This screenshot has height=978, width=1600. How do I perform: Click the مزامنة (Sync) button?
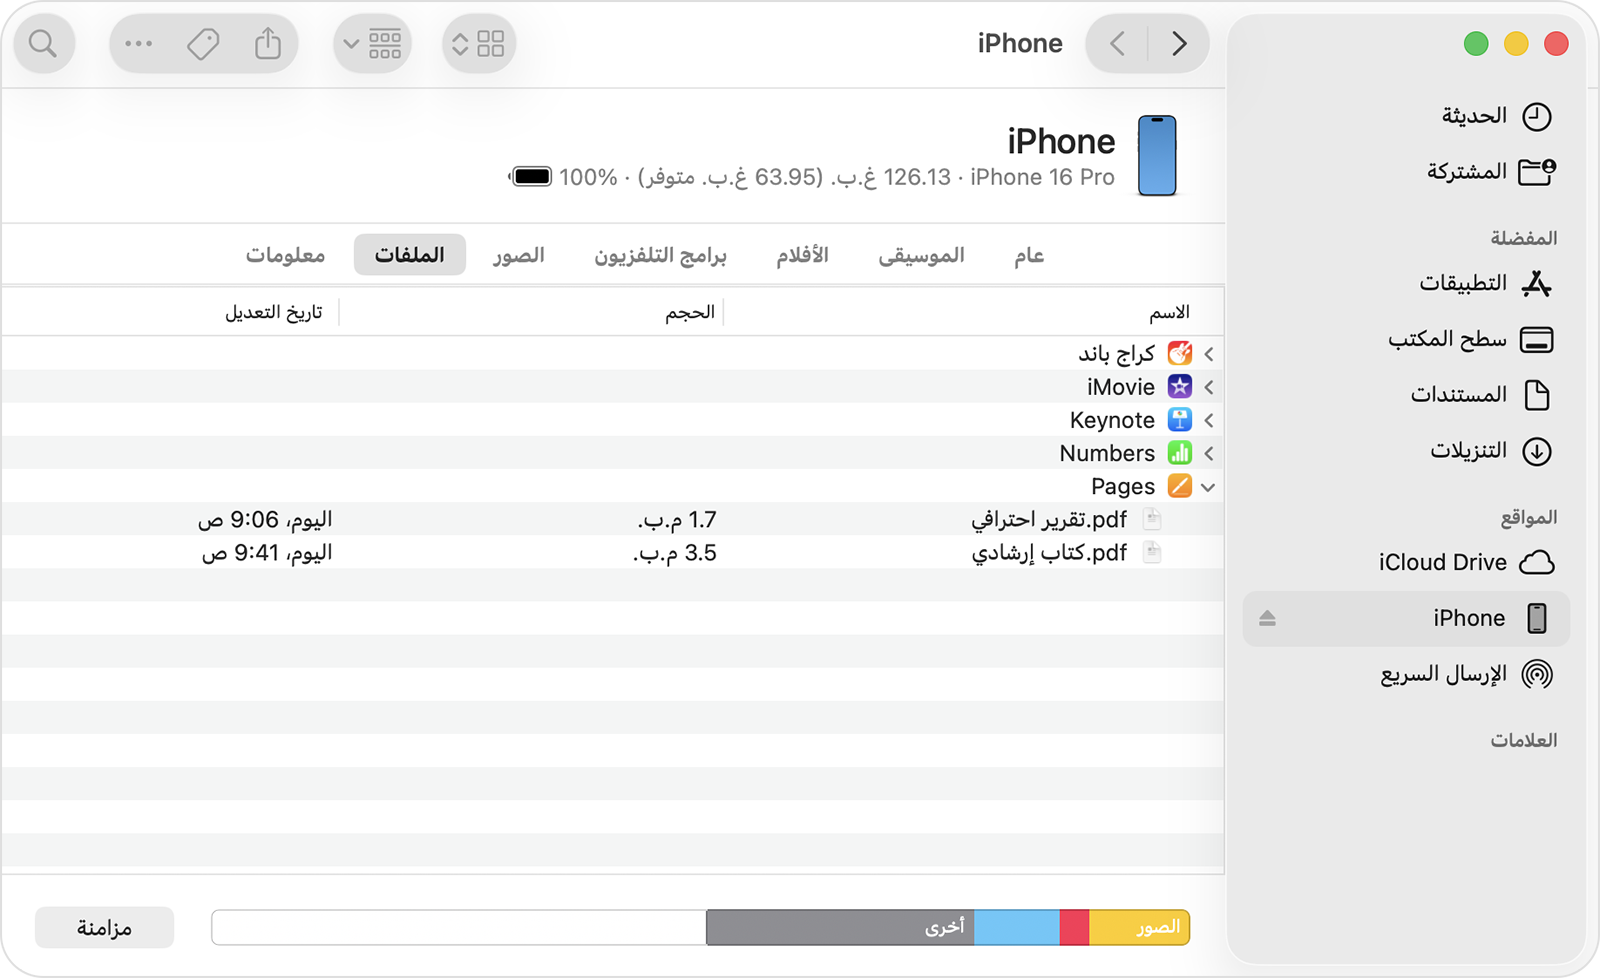click(104, 927)
